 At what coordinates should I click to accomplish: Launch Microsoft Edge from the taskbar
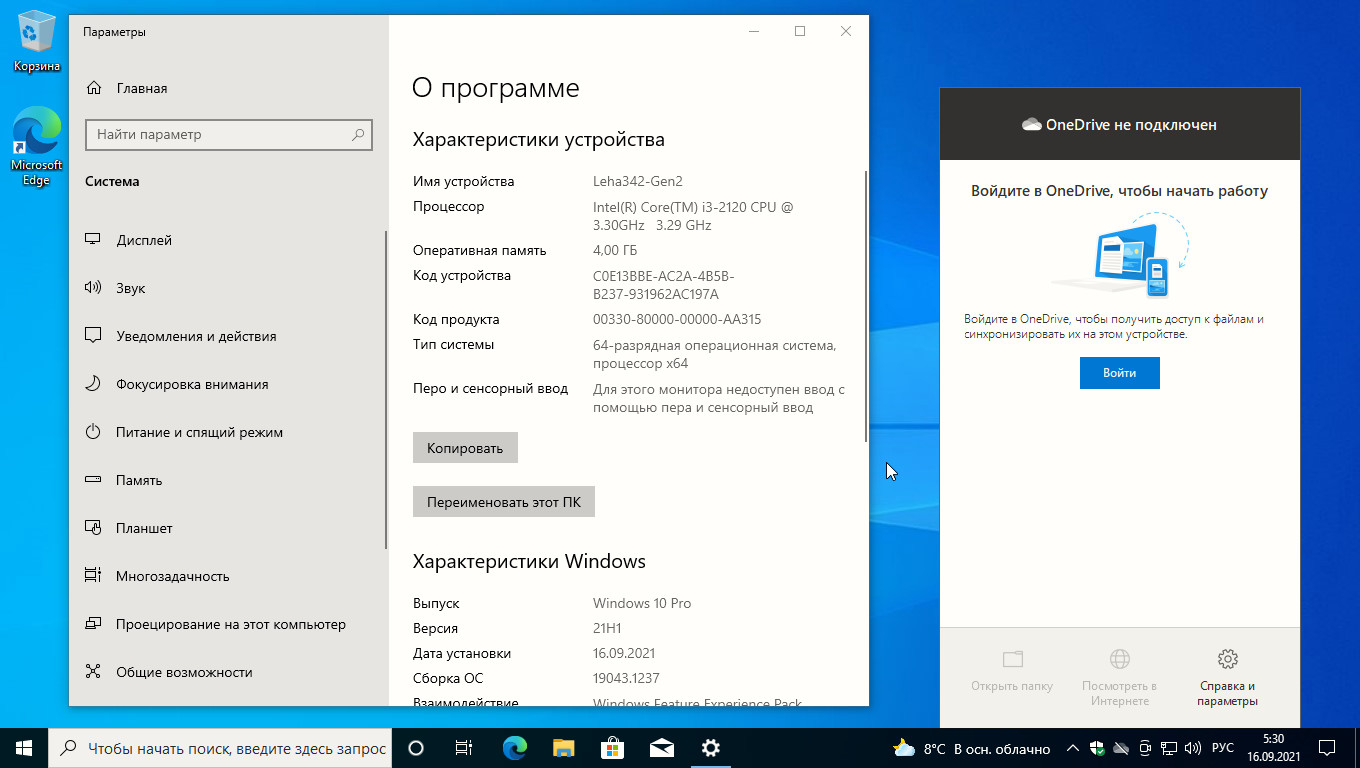pyautogui.click(x=514, y=748)
